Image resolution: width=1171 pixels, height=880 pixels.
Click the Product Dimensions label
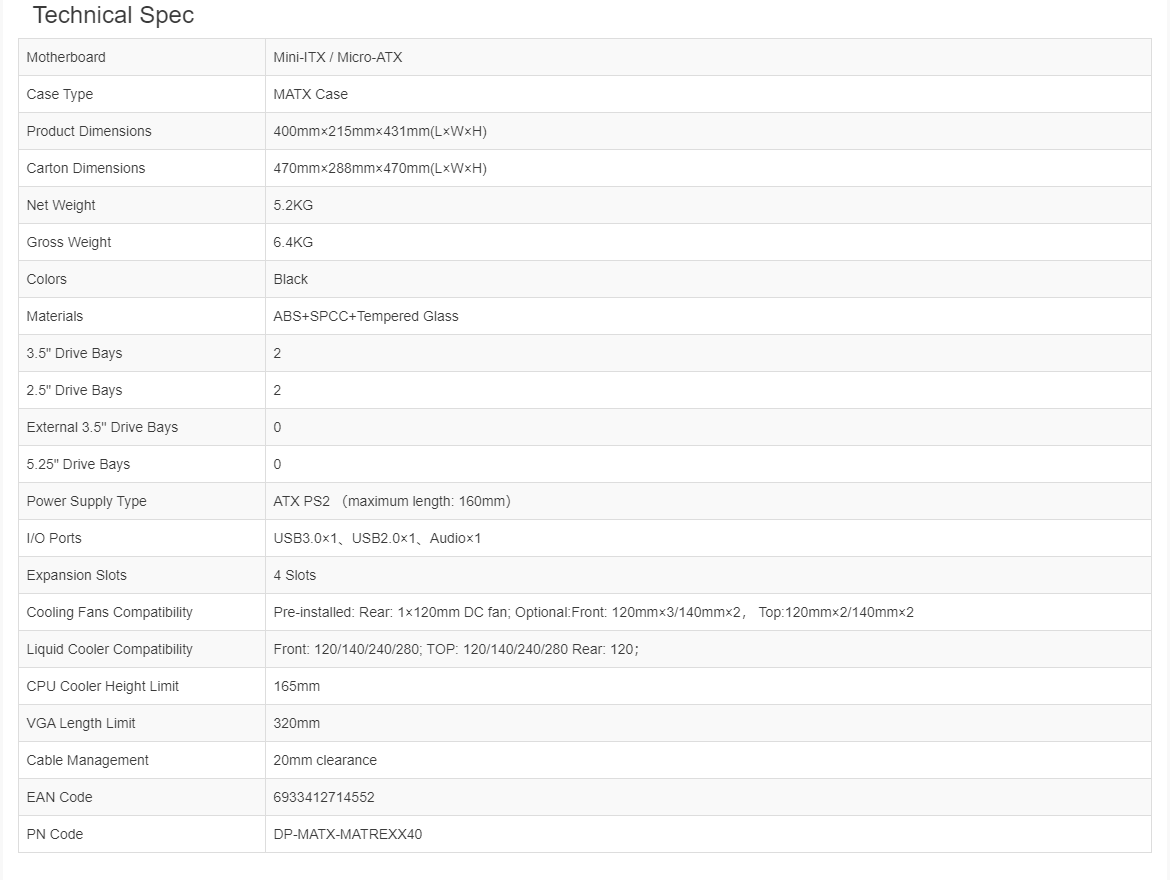(x=89, y=131)
